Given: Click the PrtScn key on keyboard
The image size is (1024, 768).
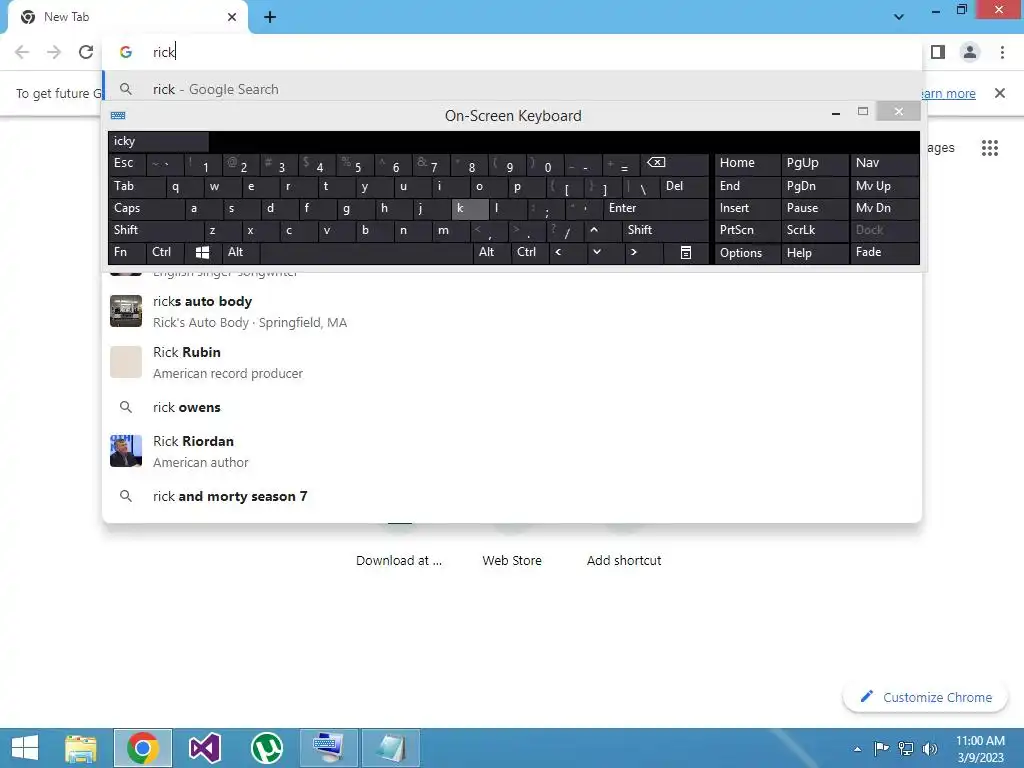Looking at the screenshot, I should pyautogui.click(x=747, y=230).
